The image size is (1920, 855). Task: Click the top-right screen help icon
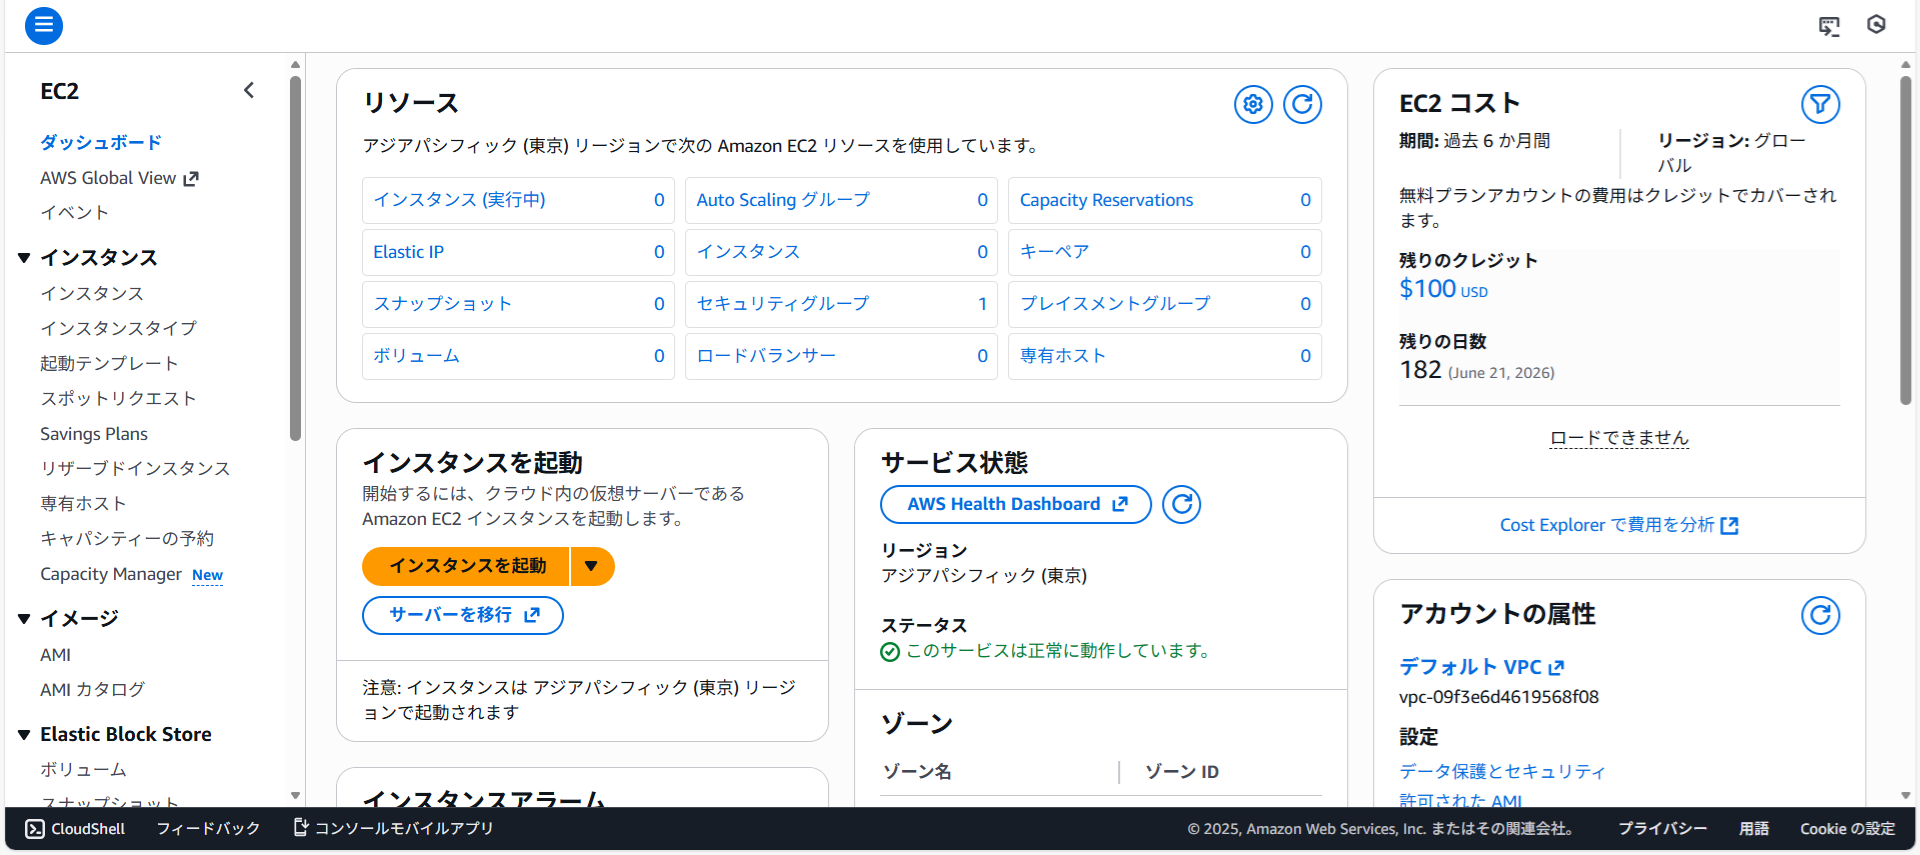1829,26
